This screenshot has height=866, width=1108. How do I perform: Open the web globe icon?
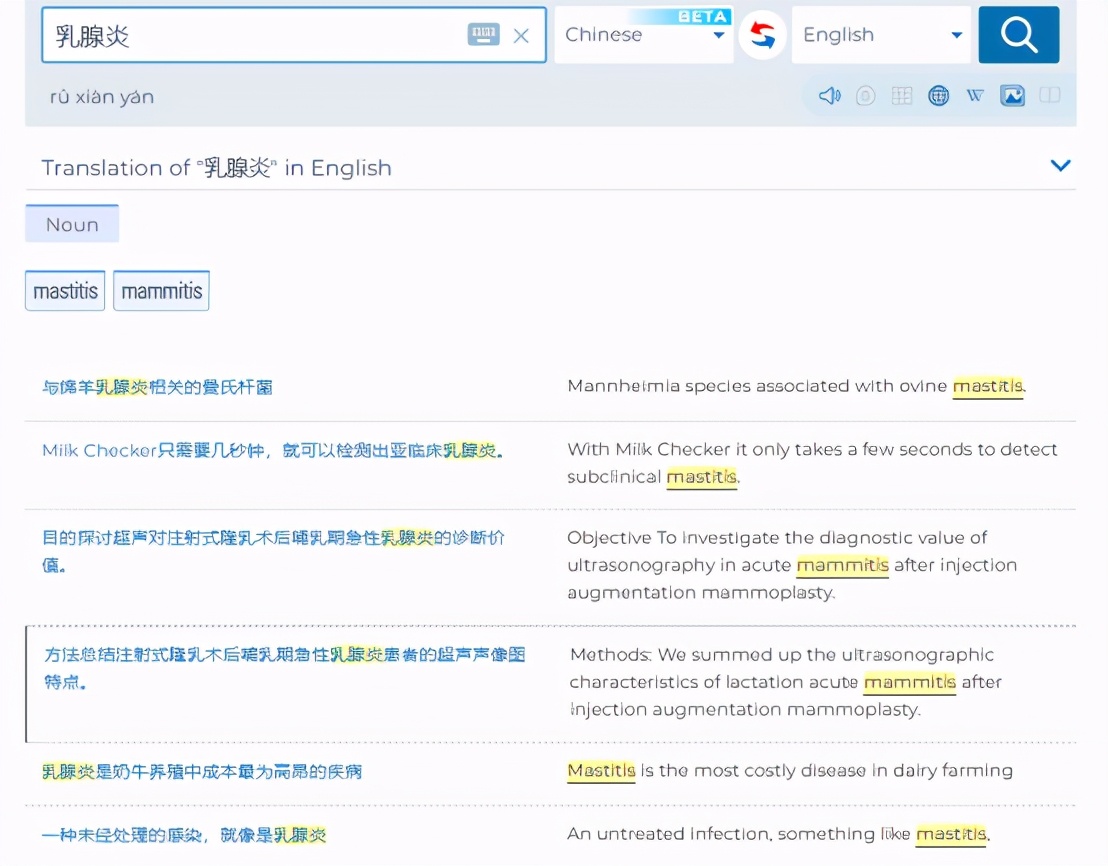pyautogui.click(x=938, y=95)
